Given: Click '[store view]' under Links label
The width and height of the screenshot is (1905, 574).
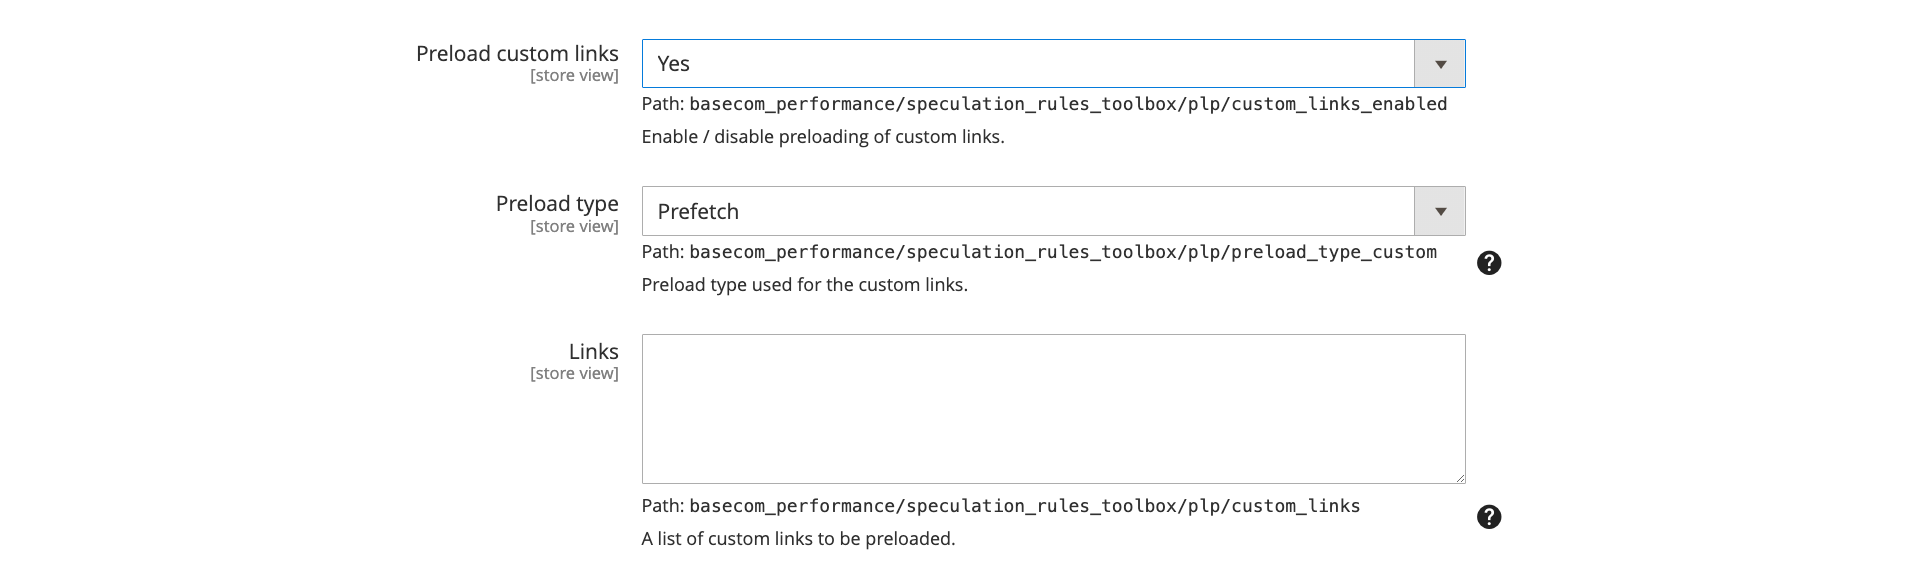Looking at the screenshot, I should (x=574, y=374).
